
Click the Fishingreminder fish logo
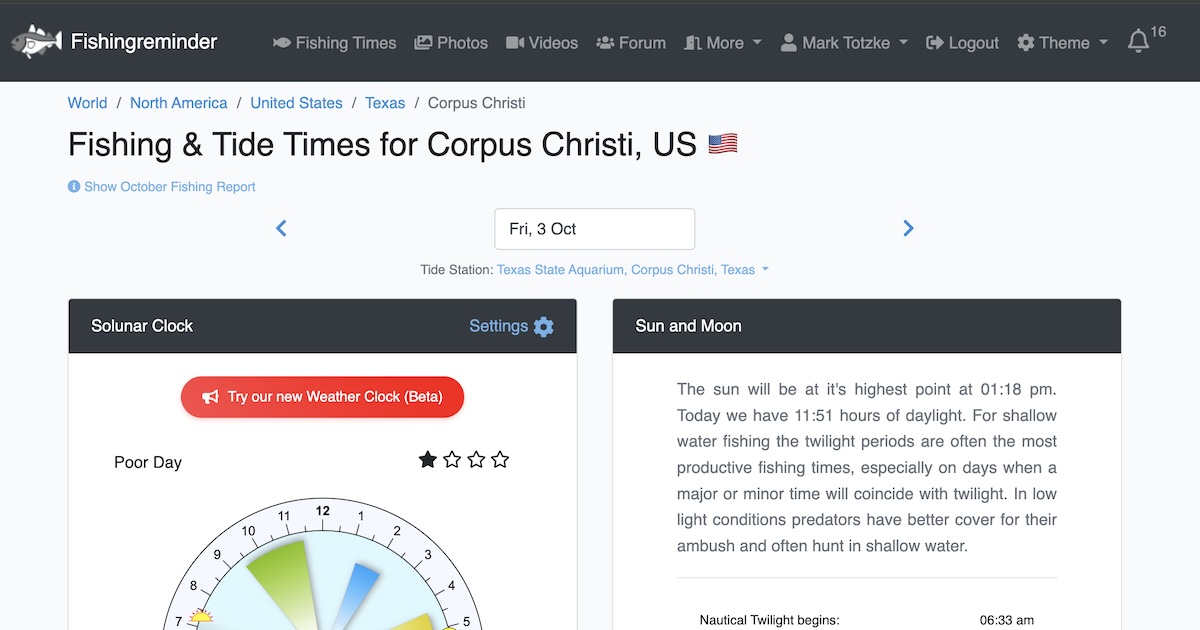(x=36, y=42)
